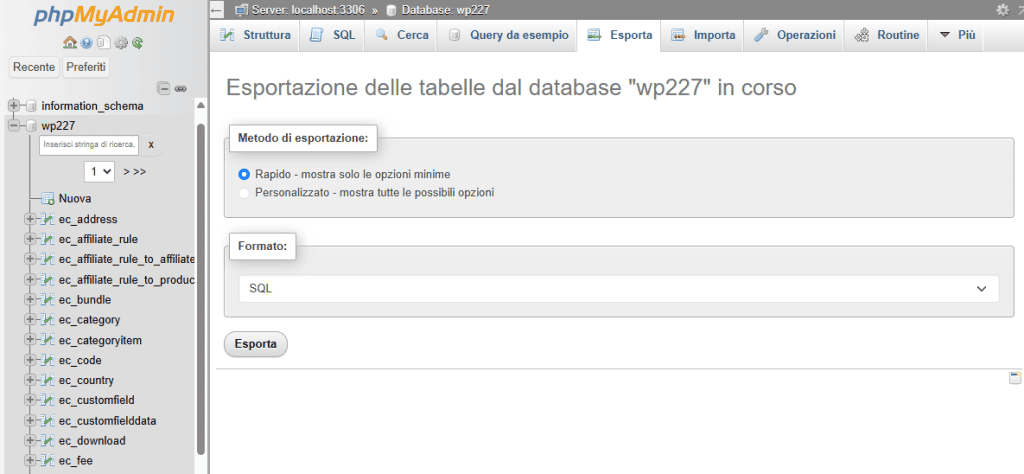Collapse all tree nodes minus icon
The height and width of the screenshot is (474, 1024).
(165, 88)
